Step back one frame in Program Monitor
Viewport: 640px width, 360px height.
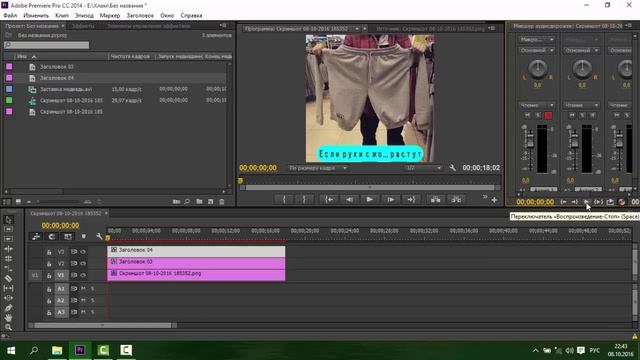(x=349, y=200)
